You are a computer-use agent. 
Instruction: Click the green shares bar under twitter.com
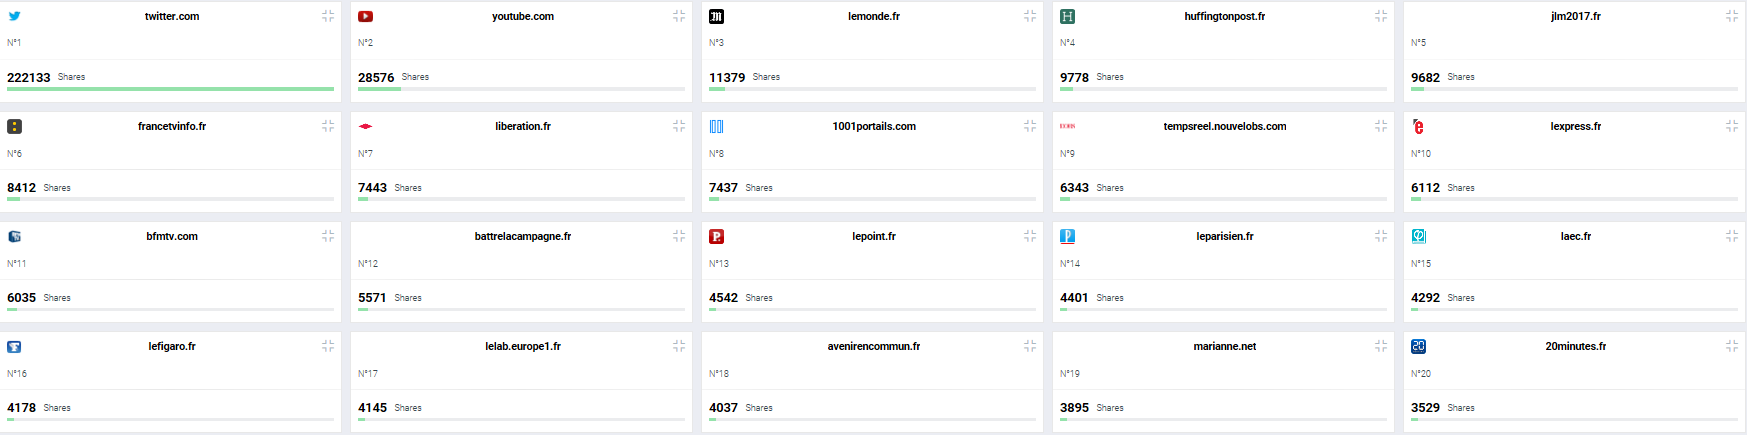click(170, 89)
